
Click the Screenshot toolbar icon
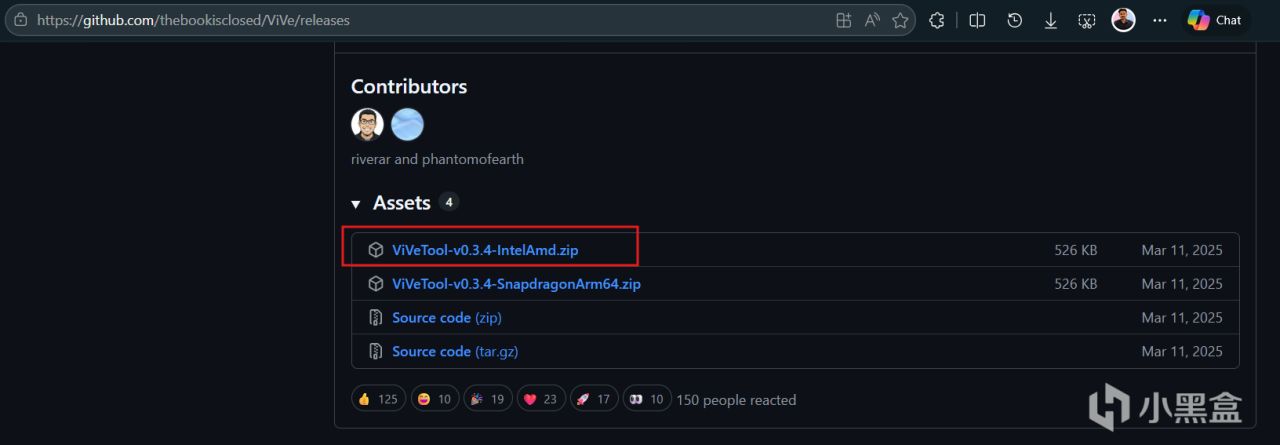pos(1087,20)
